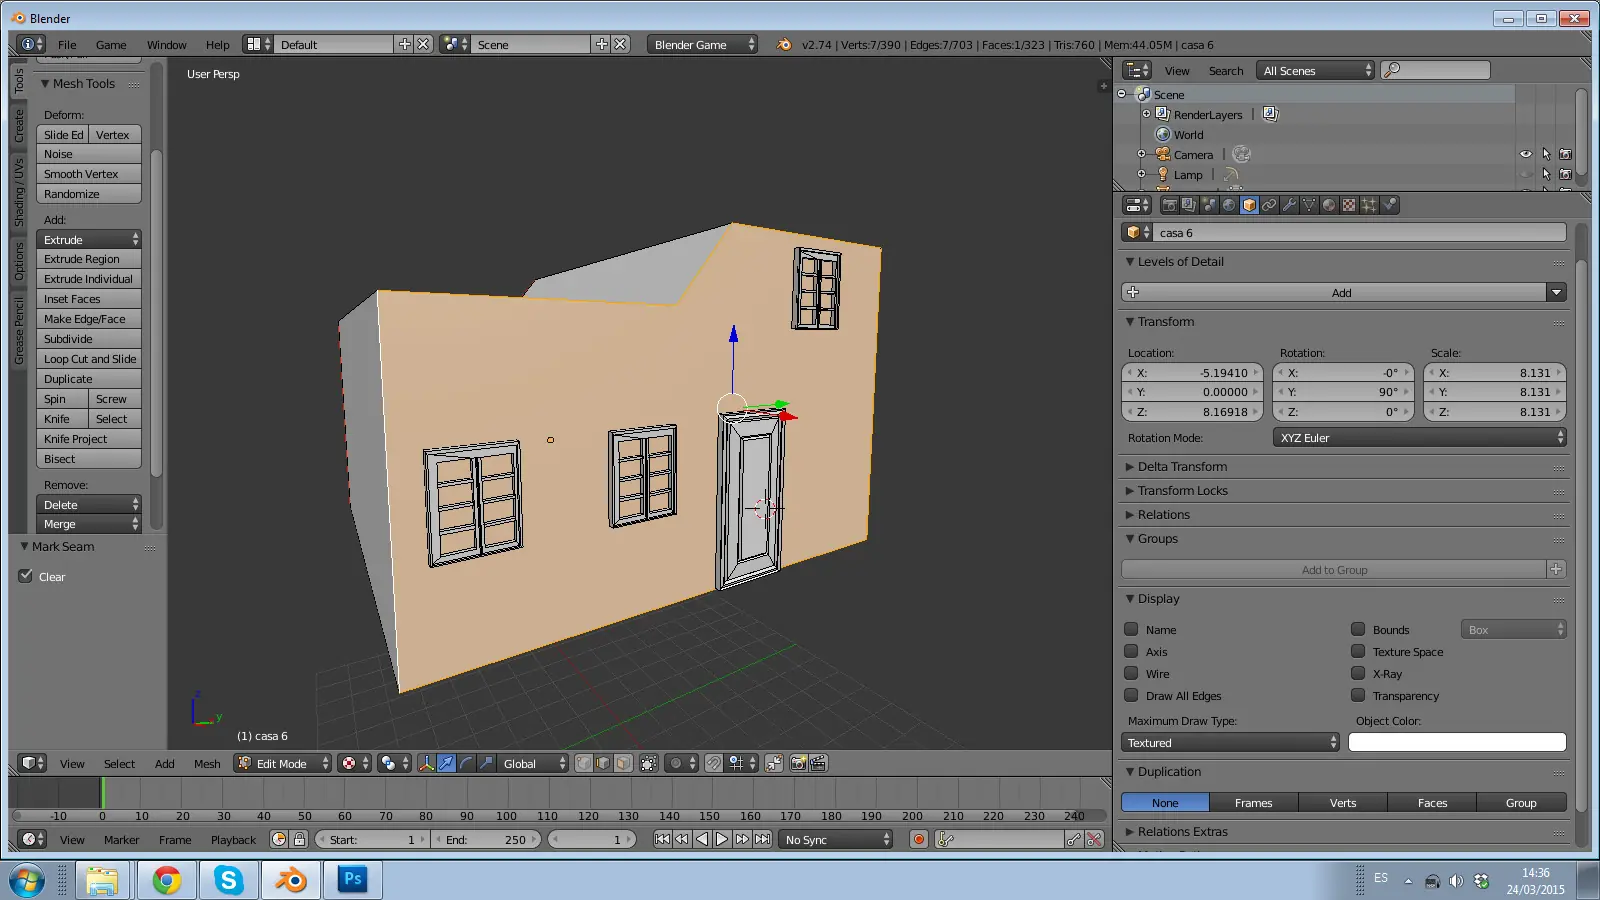Open the Texture properties tab
The width and height of the screenshot is (1600, 900).
click(x=1349, y=205)
